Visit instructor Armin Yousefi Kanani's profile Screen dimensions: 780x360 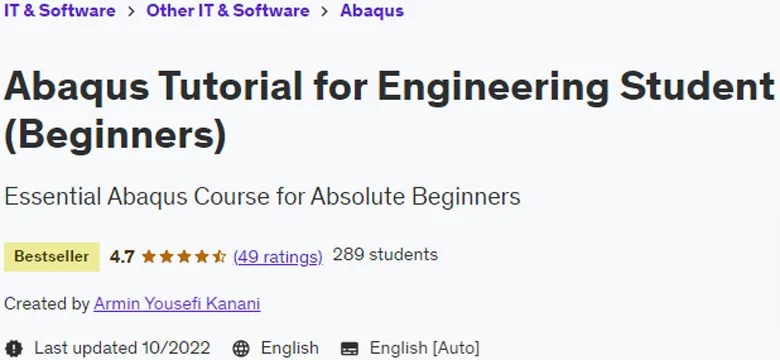(177, 303)
